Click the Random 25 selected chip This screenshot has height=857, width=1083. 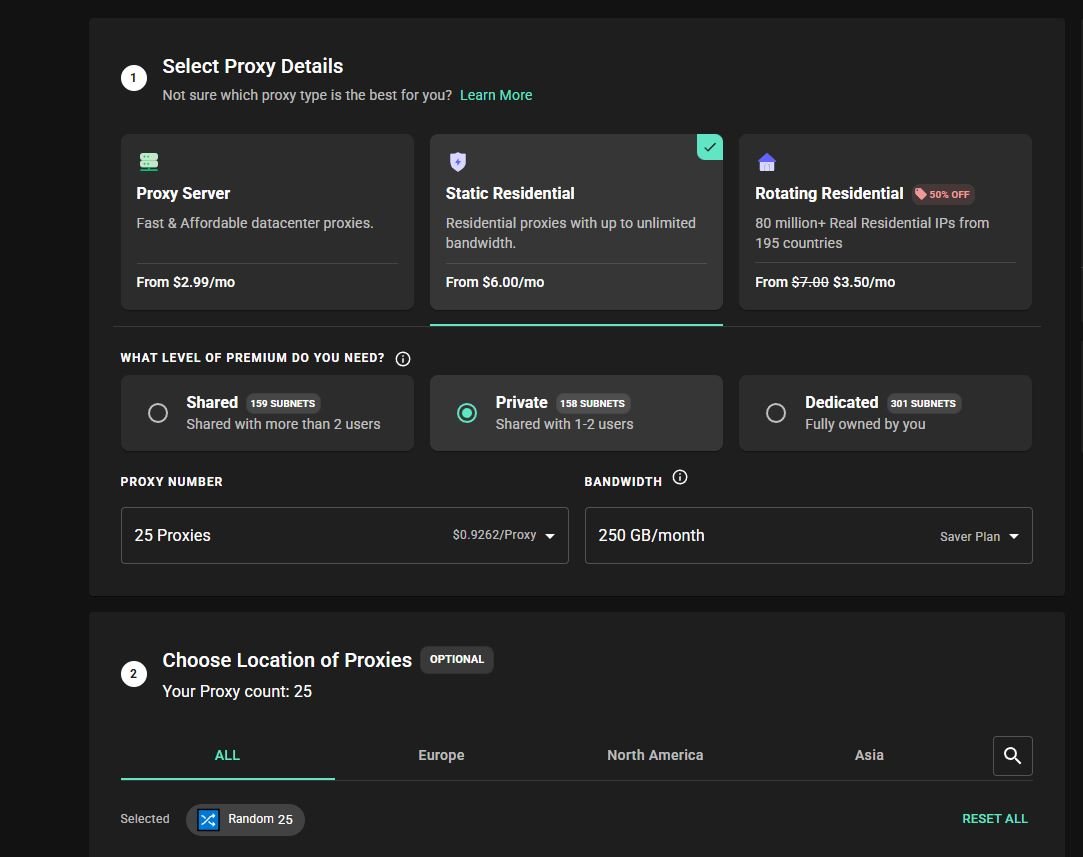[x=245, y=819]
